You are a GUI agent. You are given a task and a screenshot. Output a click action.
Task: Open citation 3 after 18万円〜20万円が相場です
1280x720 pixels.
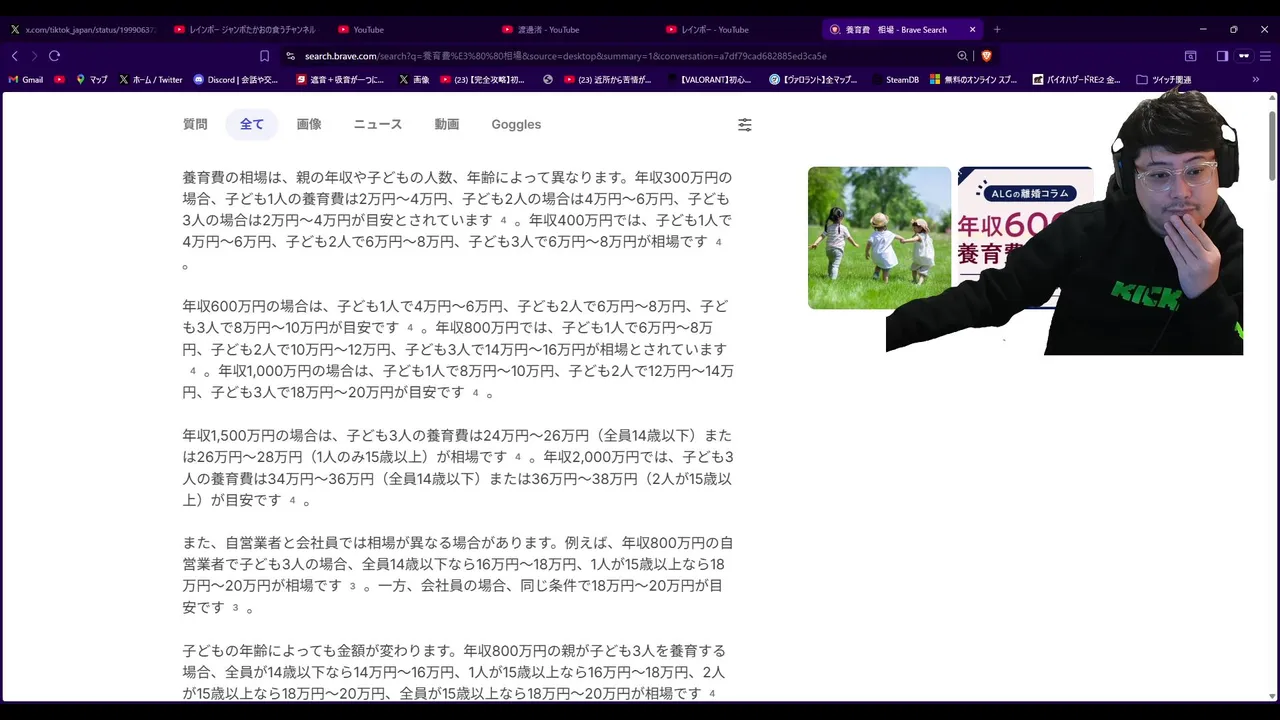pyautogui.click(x=352, y=587)
